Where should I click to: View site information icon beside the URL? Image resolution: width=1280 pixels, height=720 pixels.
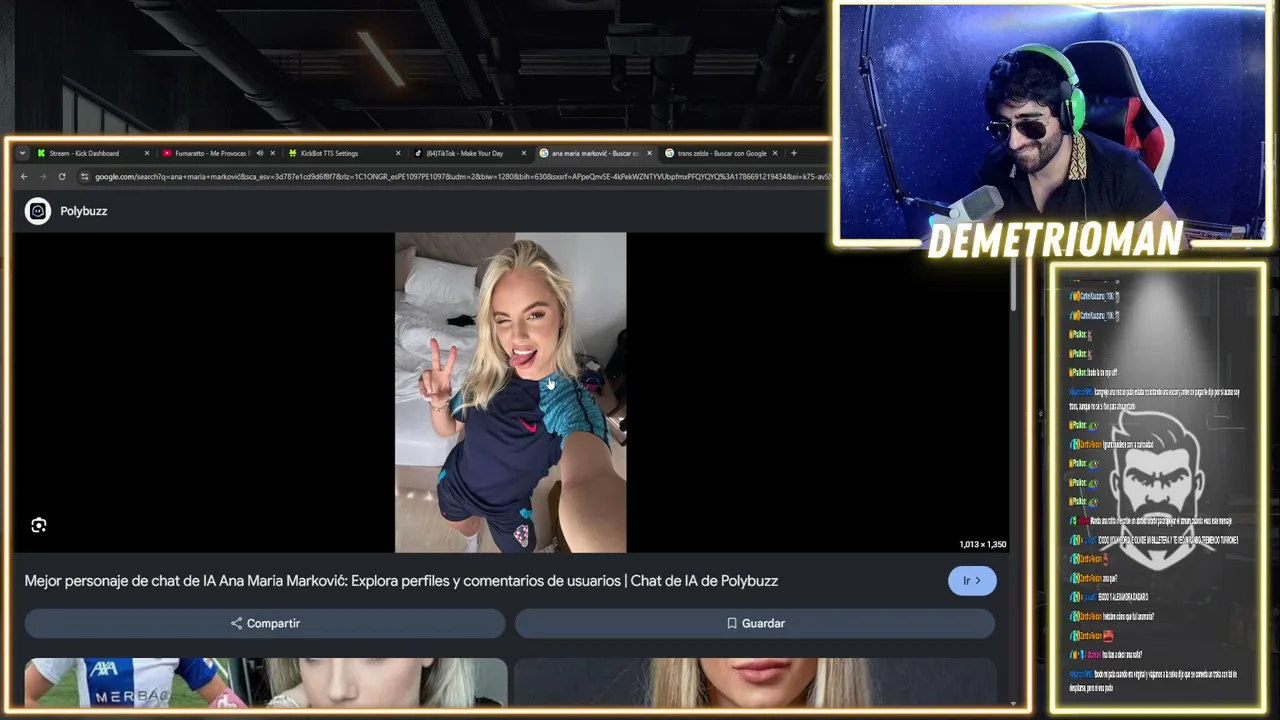pos(85,177)
